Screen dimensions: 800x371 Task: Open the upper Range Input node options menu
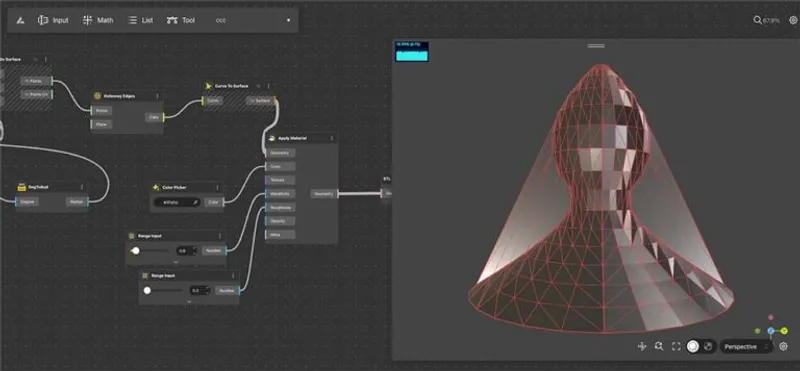pyautogui.click(x=220, y=236)
